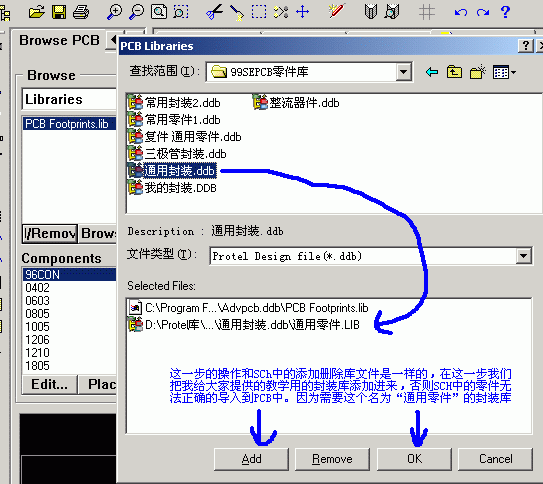Toggle the grid snap icon

click(427, 12)
